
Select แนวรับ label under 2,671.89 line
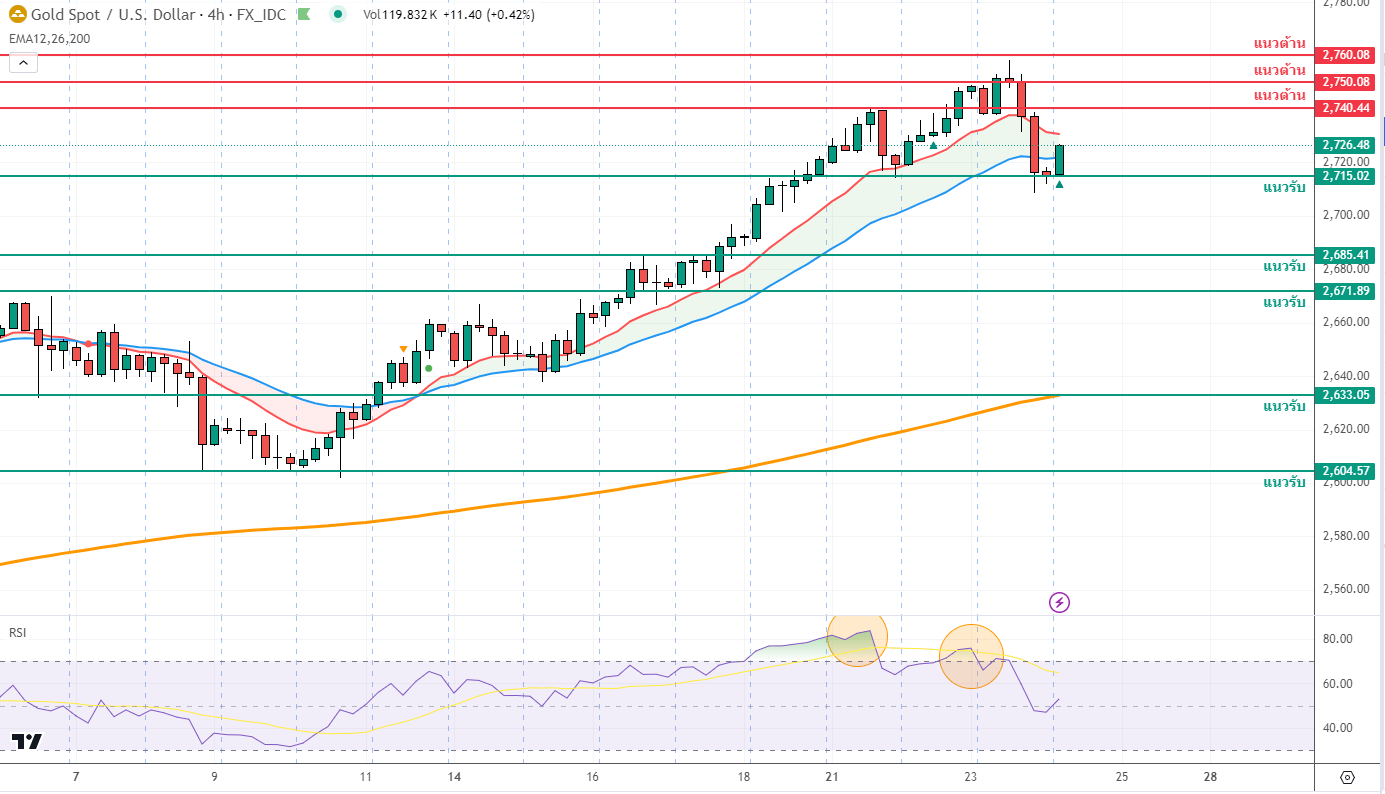(x=1284, y=303)
